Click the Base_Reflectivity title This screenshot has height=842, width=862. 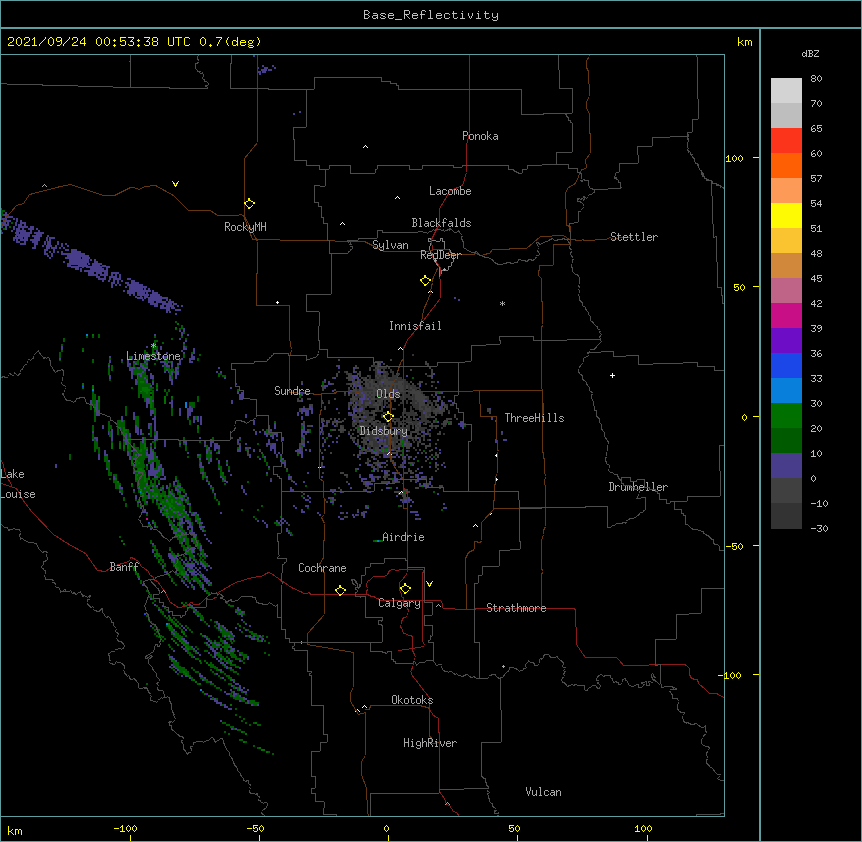pyautogui.click(x=431, y=15)
